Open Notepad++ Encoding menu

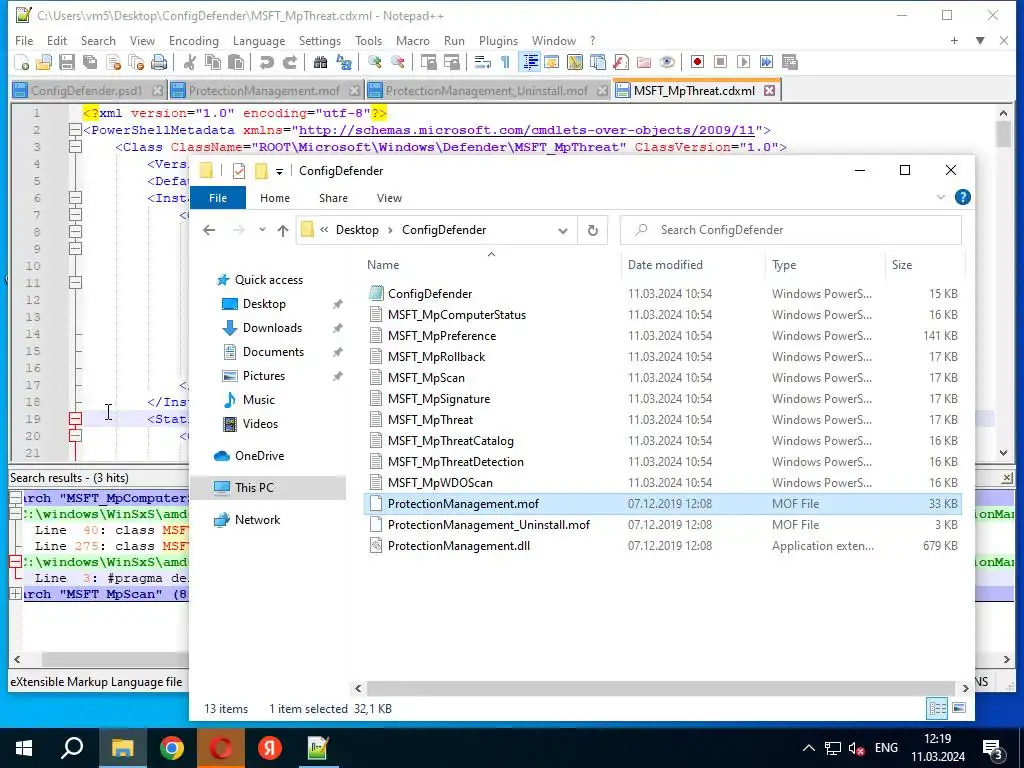tap(193, 40)
